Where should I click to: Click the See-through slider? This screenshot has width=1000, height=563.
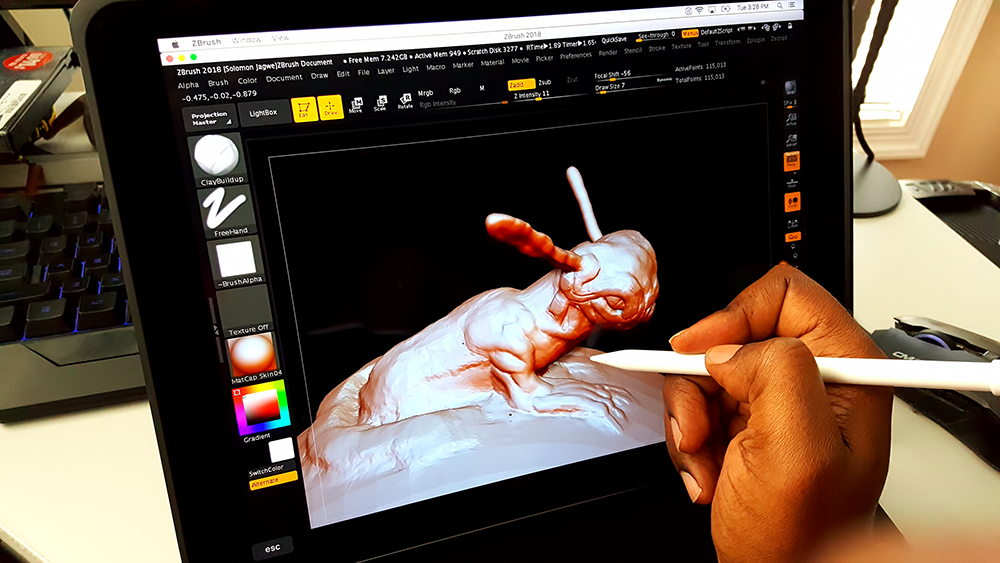656,36
